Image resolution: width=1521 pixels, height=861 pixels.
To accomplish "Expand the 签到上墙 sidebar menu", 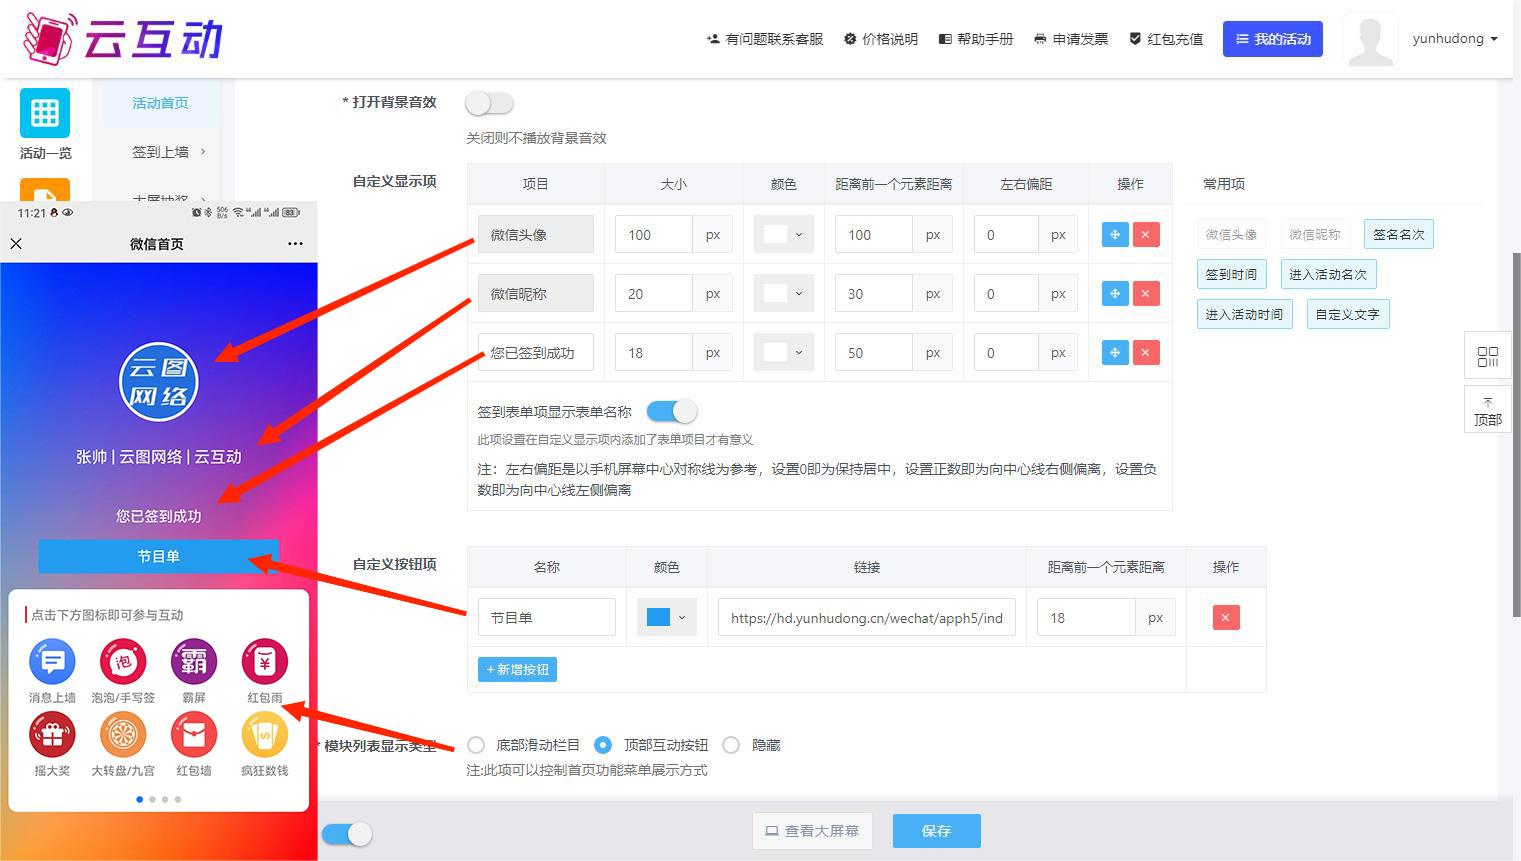I will 168,152.
